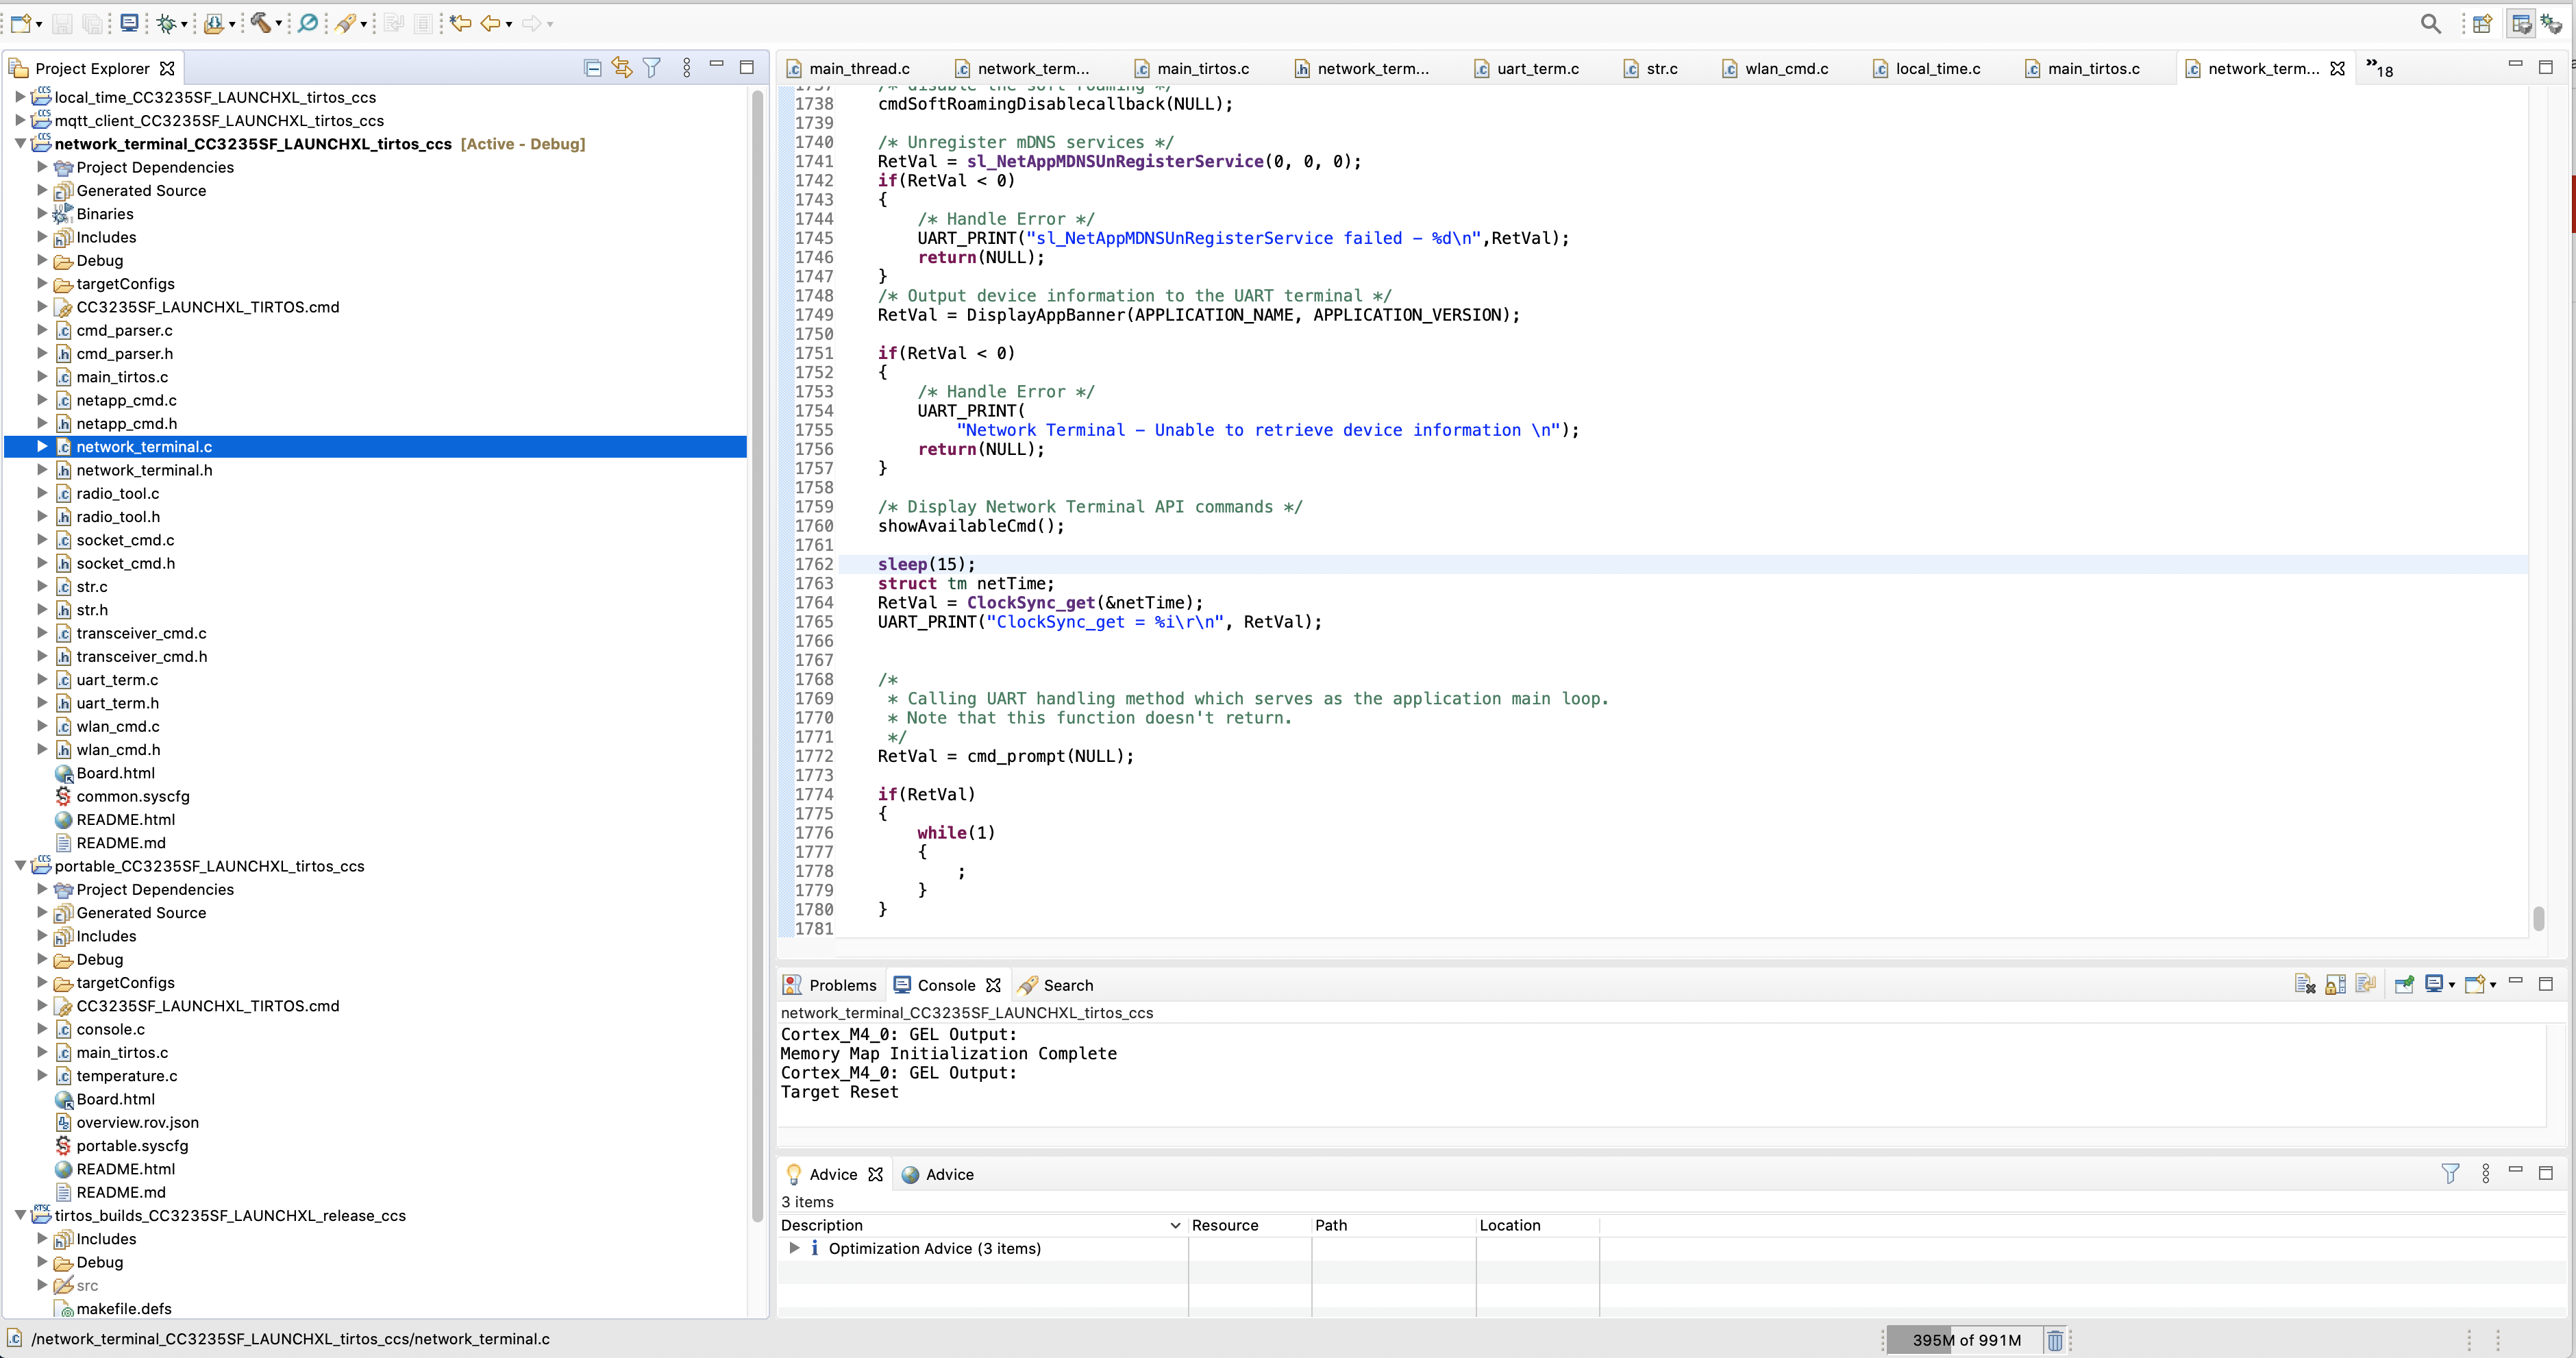Collapse All items in Project Explorer
The image size is (2576, 1358).
[x=593, y=67]
